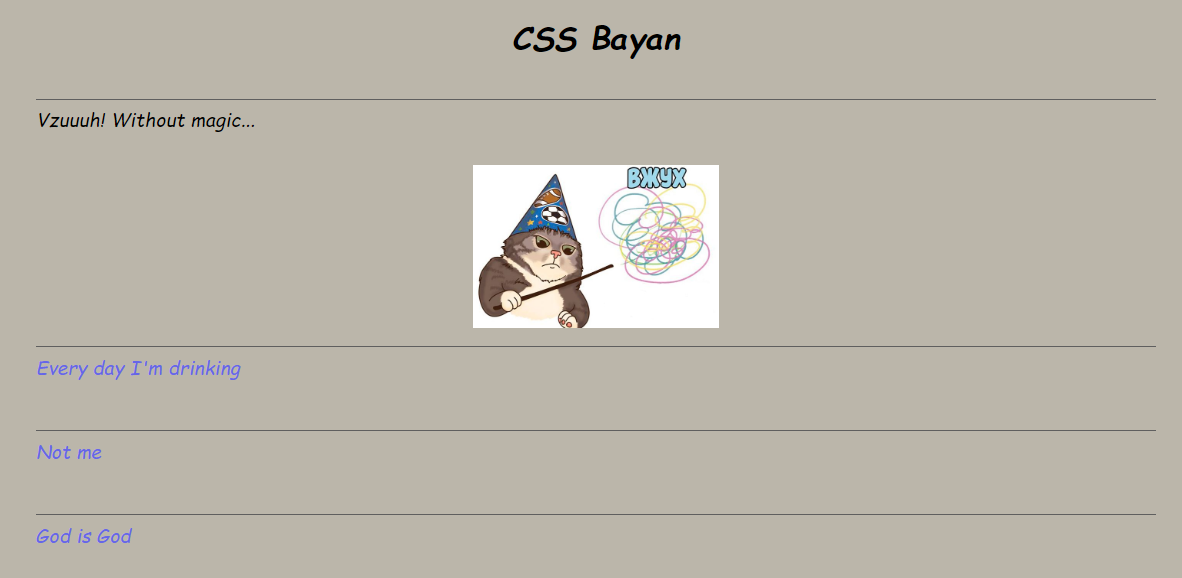This screenshot has height=578, width=1182.
Task: Open the "Not me" link
Action: point(69,452)
